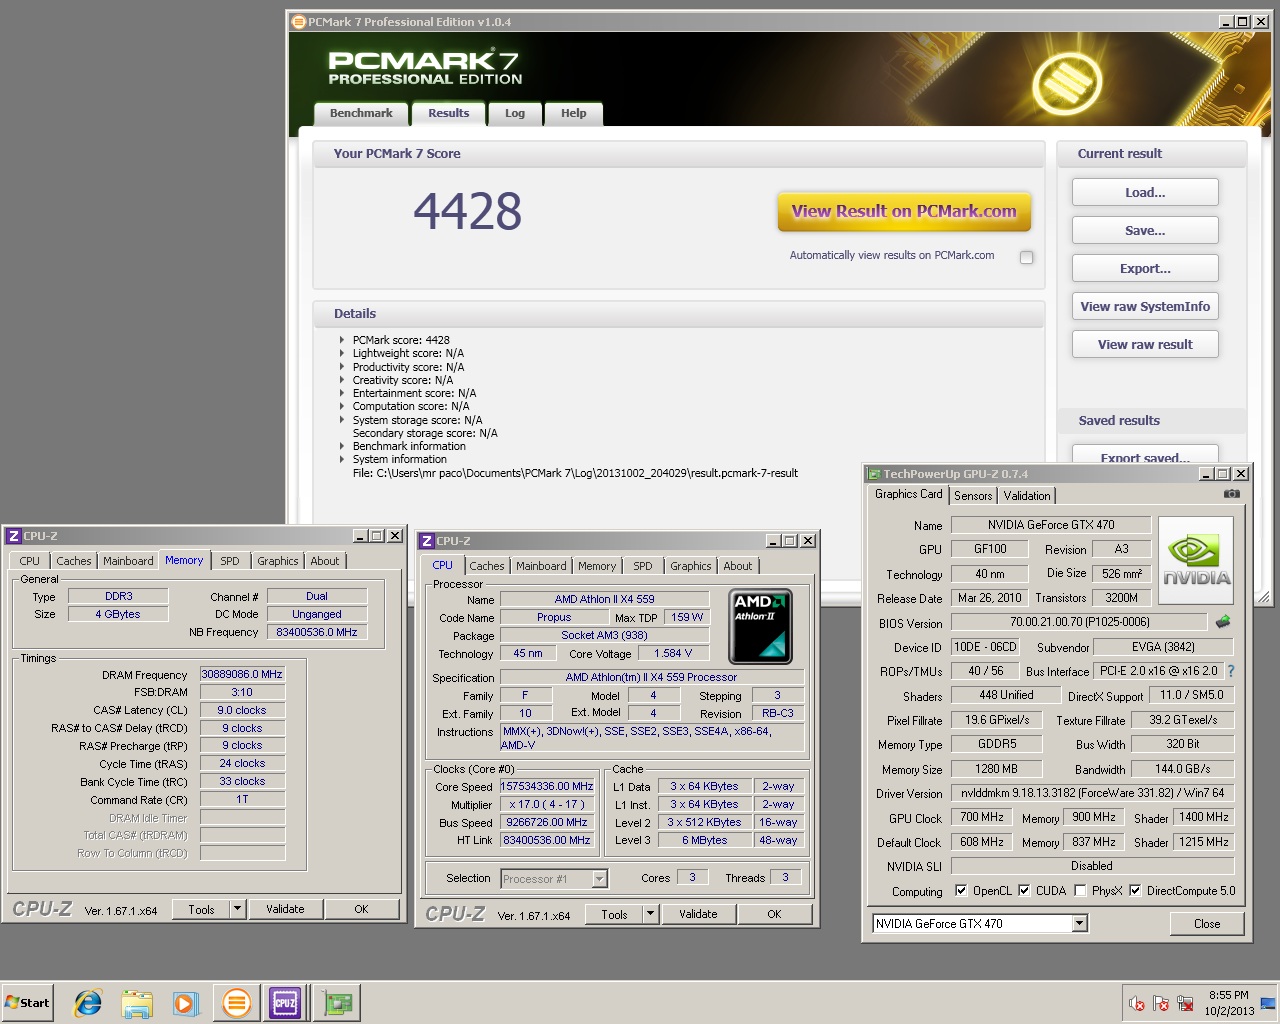Click the GPU-Z title bar icon

(874, 474)
